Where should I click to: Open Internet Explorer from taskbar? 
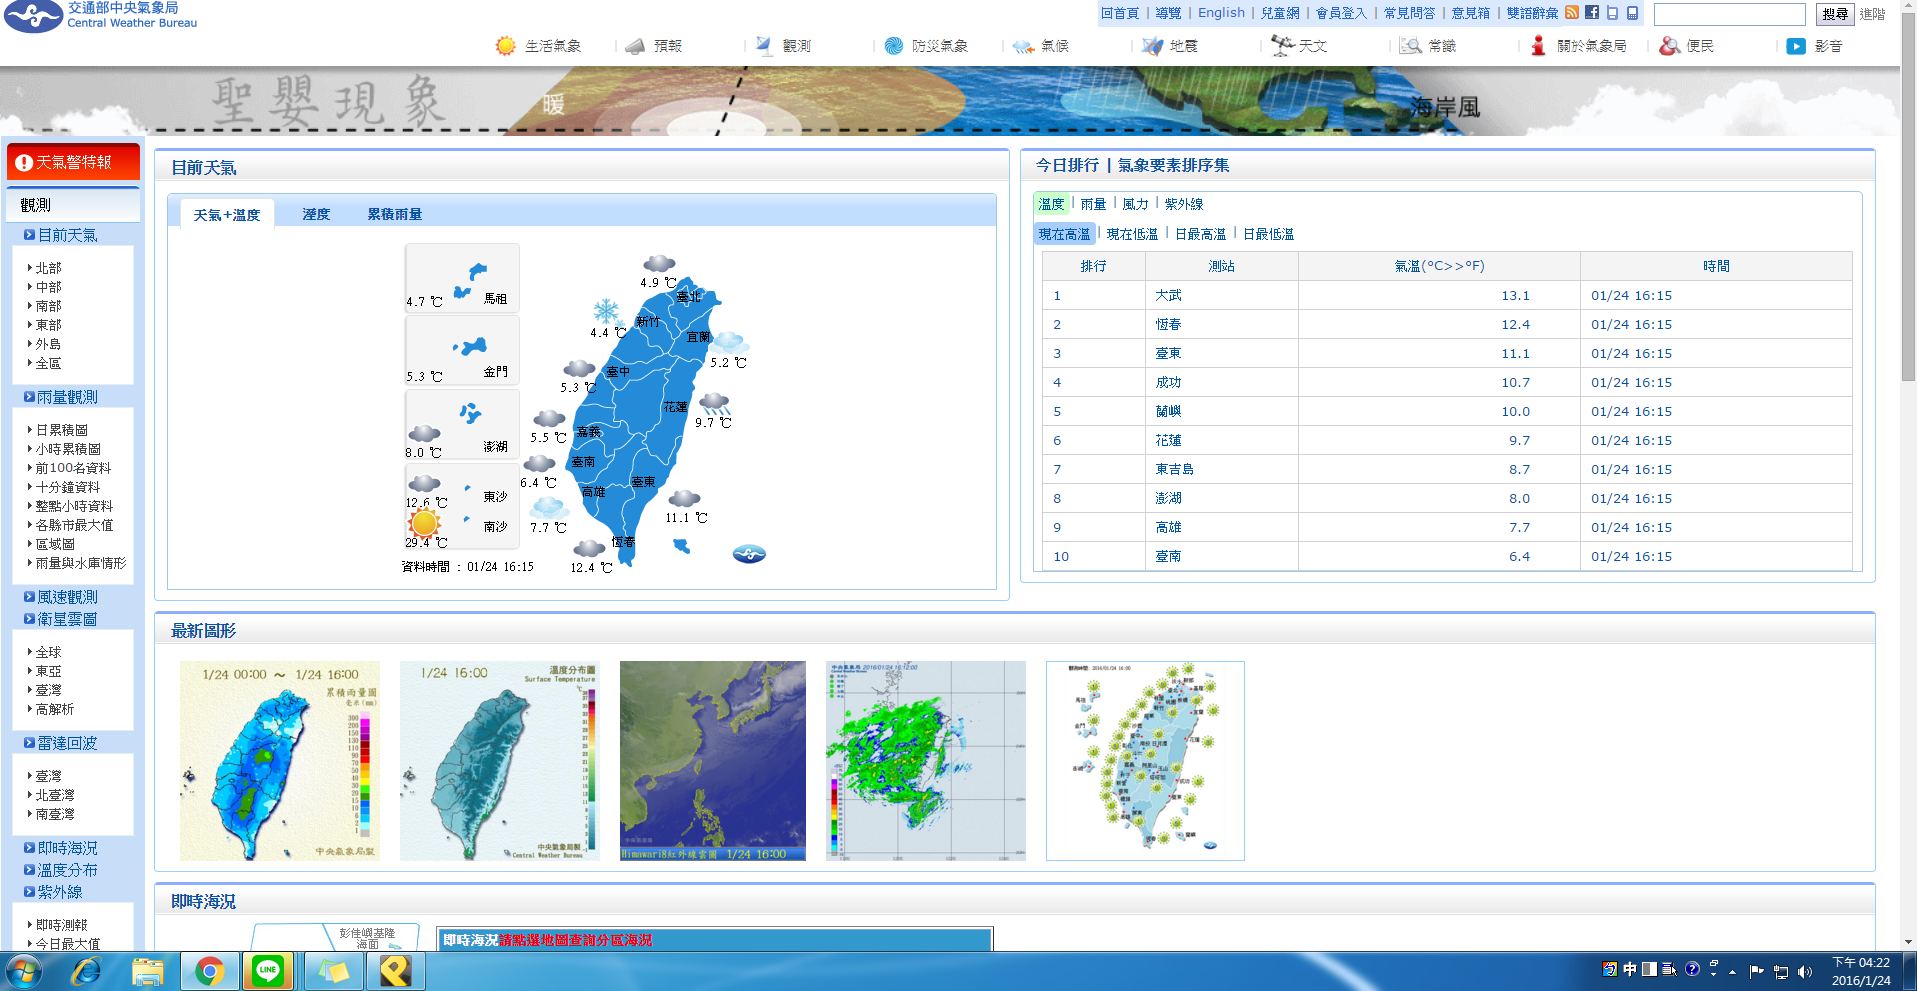tap(86, 971)
